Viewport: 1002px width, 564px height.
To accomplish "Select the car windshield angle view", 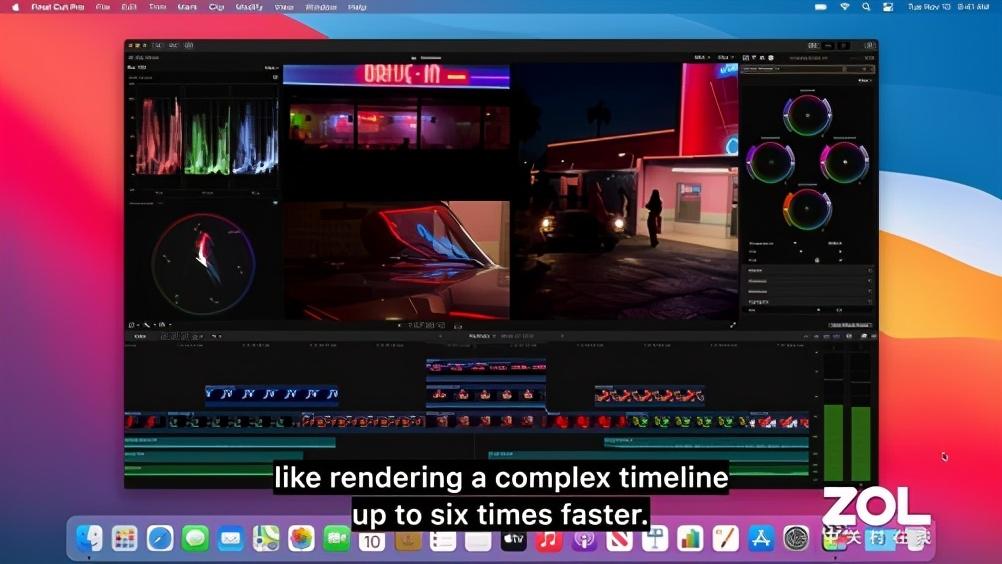I will 396,261.
